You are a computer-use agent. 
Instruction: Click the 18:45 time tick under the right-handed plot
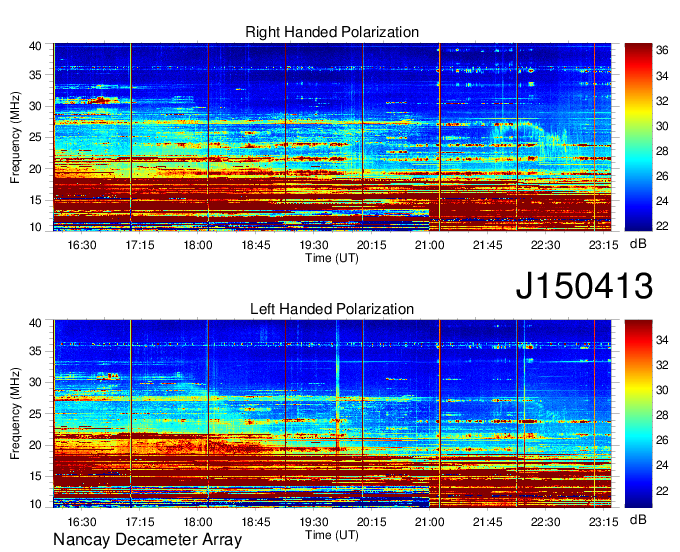[256, 245]
